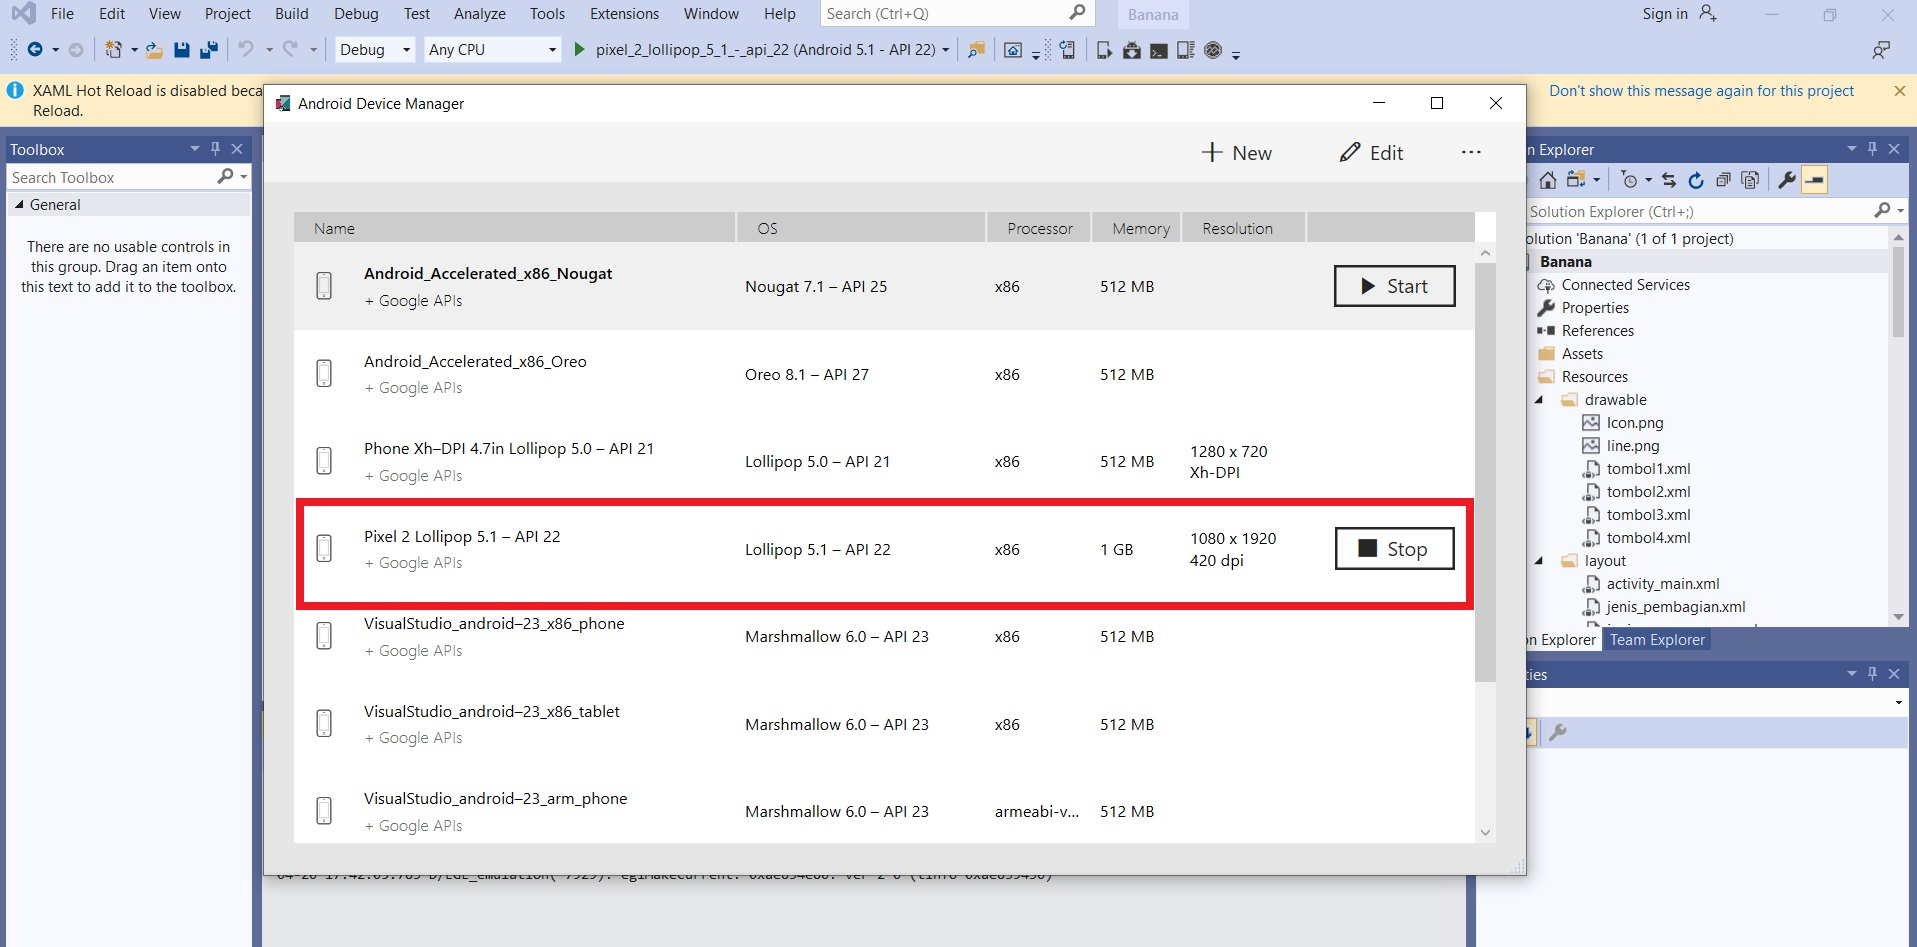Open target device dropdown arrow beside pixel_2_lollipop
The image size is (1917, 947).
[x=946, y=50]
